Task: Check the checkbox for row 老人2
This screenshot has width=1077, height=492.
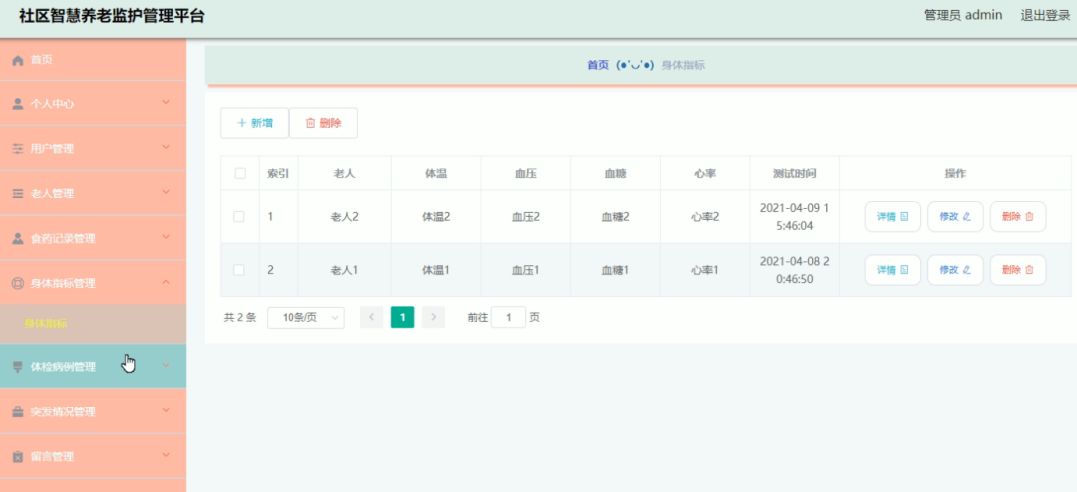Action: [239, 216]
